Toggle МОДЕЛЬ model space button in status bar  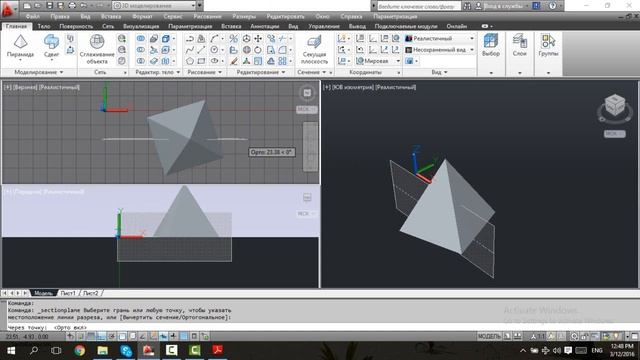pyautogui.click(x=489, y=336)
